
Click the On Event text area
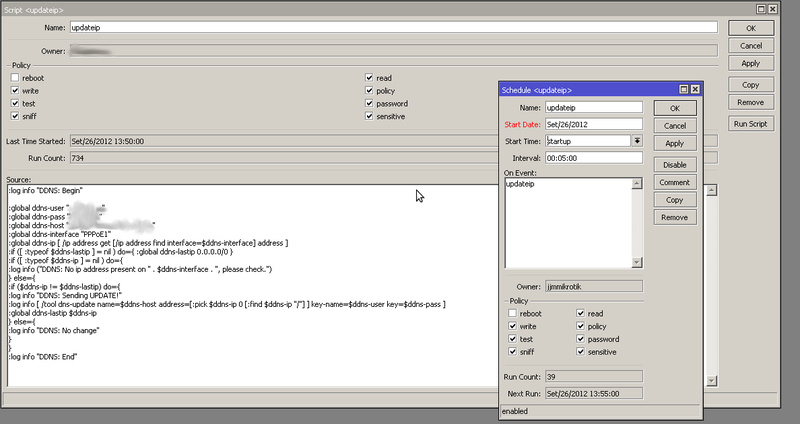click(x=568, y=223)
